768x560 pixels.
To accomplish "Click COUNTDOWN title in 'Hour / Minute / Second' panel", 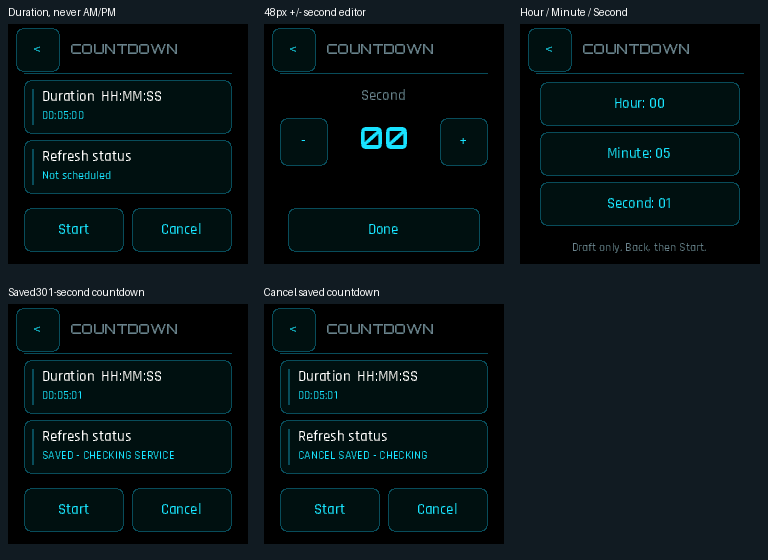I will (x=636, y=49).
